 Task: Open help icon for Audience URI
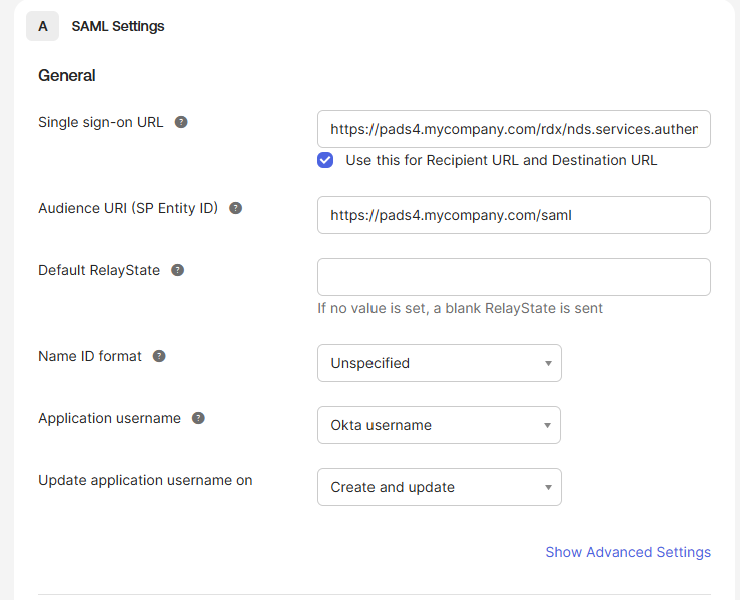(x=235, y=208)
